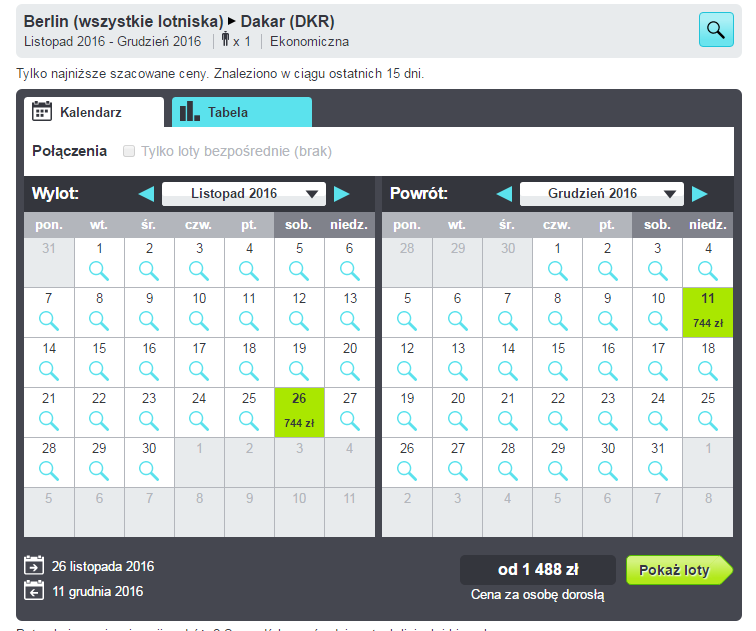The image size is (756, 631).
Task: Toggle 'Tylko loty bezpośrednie' checkbox
Action: pos(129,151)
